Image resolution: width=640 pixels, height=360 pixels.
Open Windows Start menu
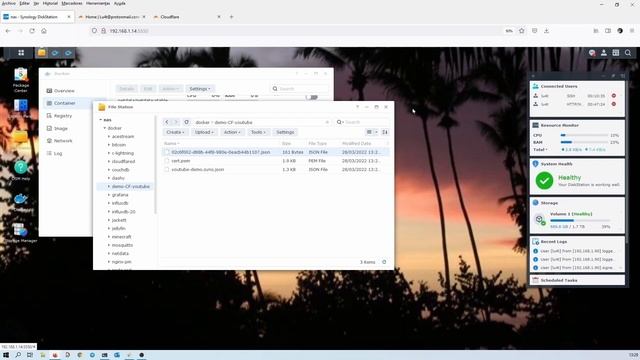tap(6, 355)
